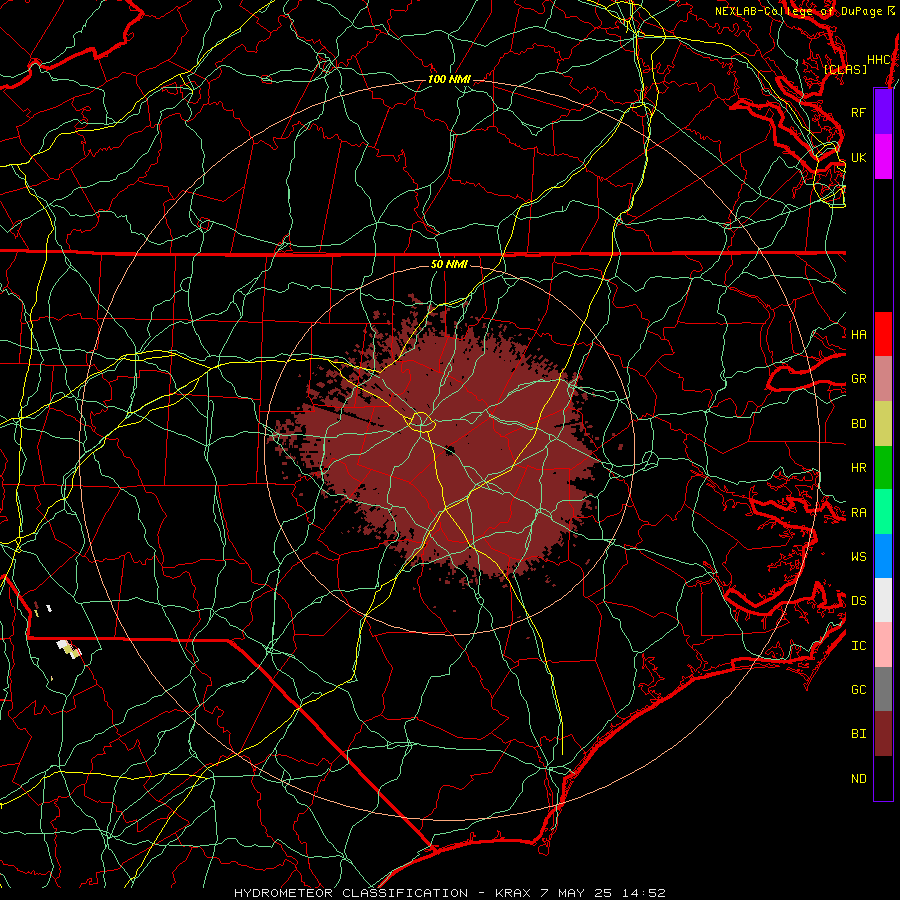Click the HHC product code label

(878, 60)
